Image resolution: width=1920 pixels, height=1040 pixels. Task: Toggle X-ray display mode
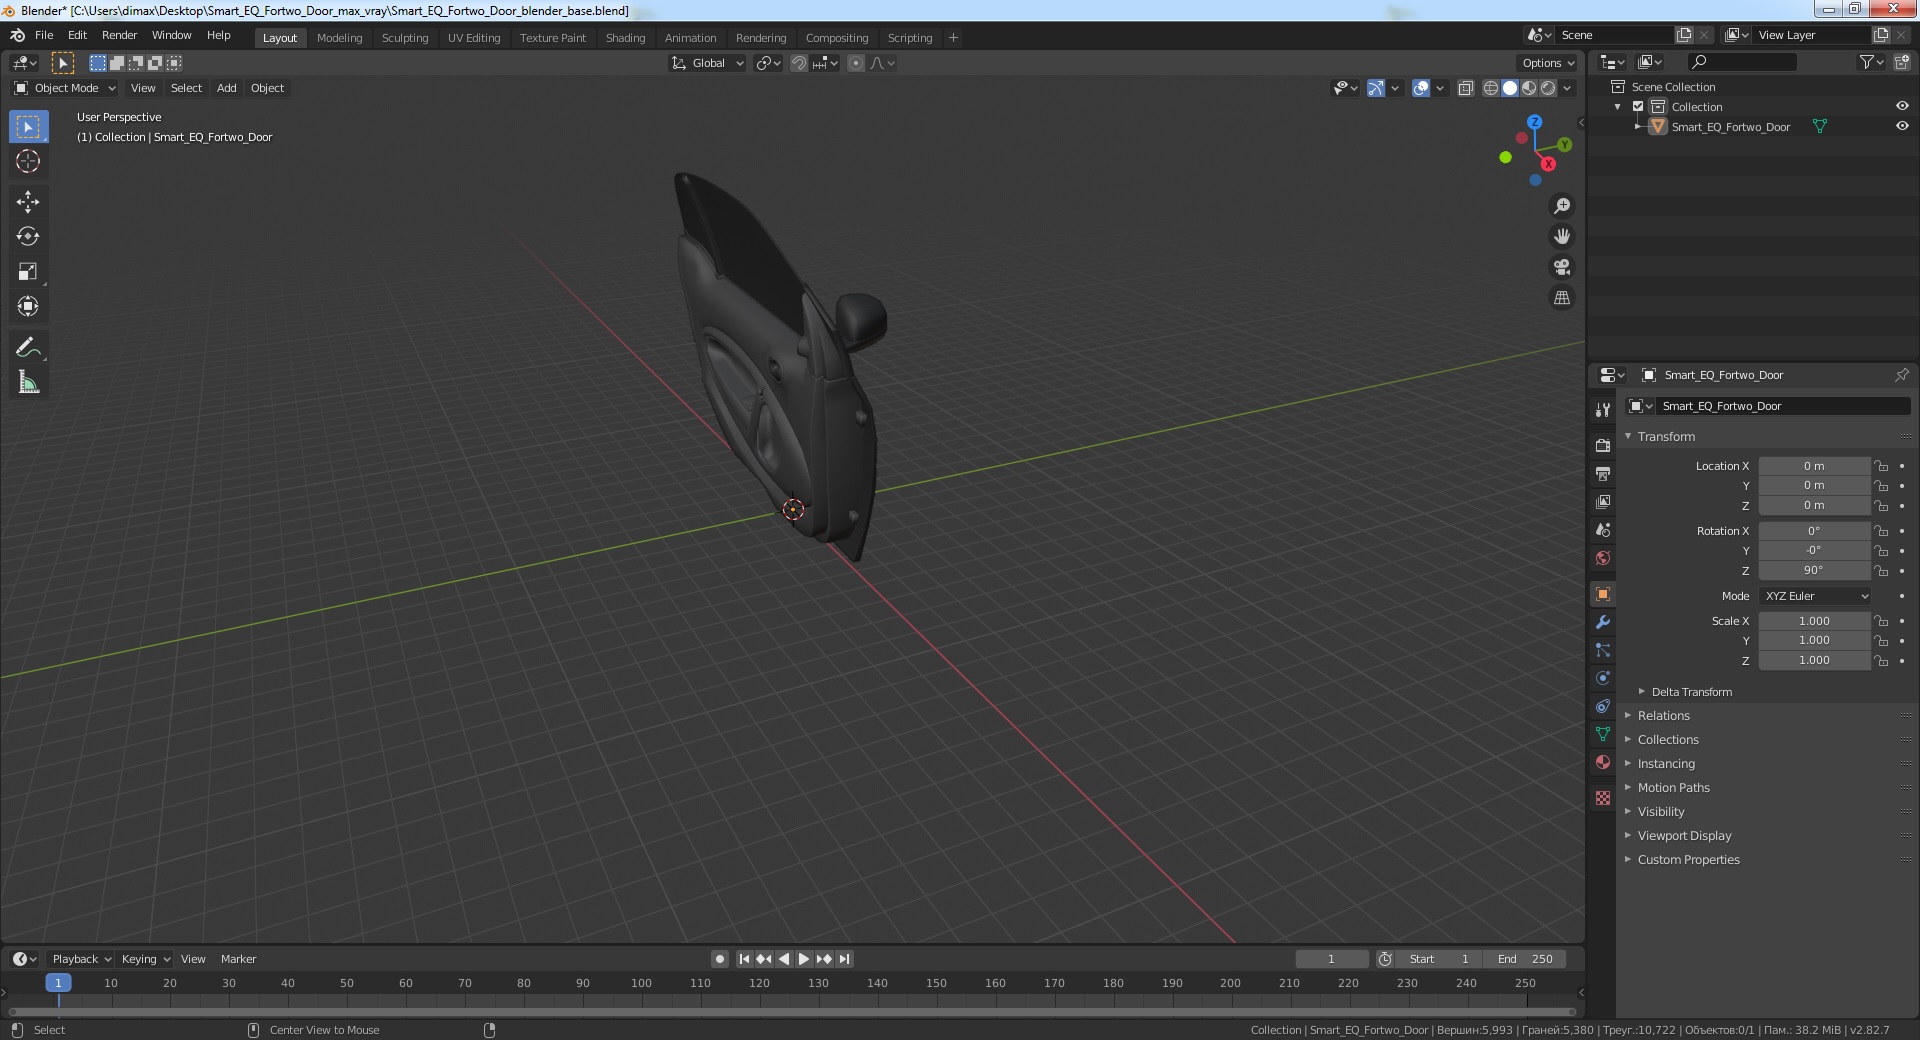point(1466,88)
